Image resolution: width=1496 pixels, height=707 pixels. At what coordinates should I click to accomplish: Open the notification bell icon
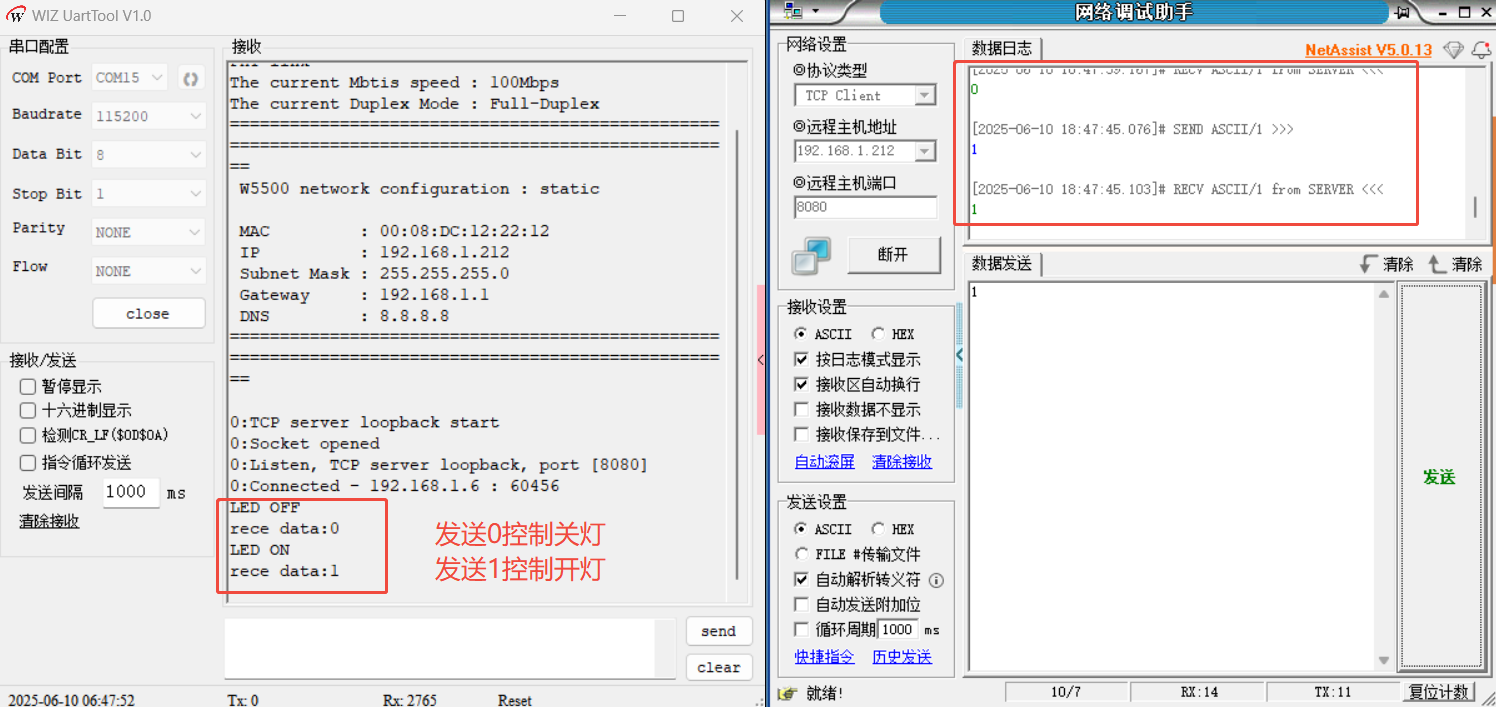click(x=1481, y=50)
